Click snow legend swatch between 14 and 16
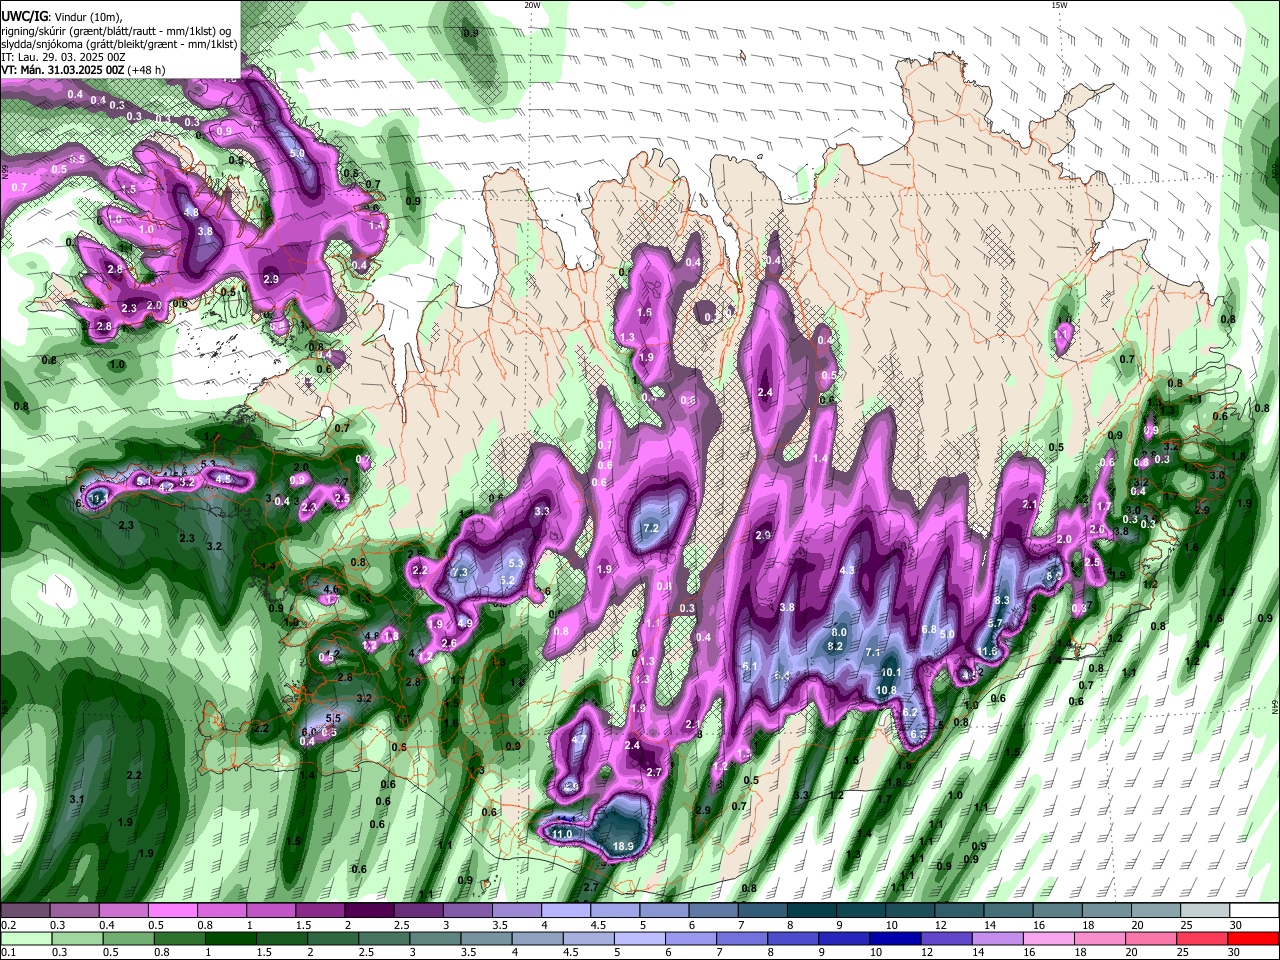 [x=1008, y=911]
